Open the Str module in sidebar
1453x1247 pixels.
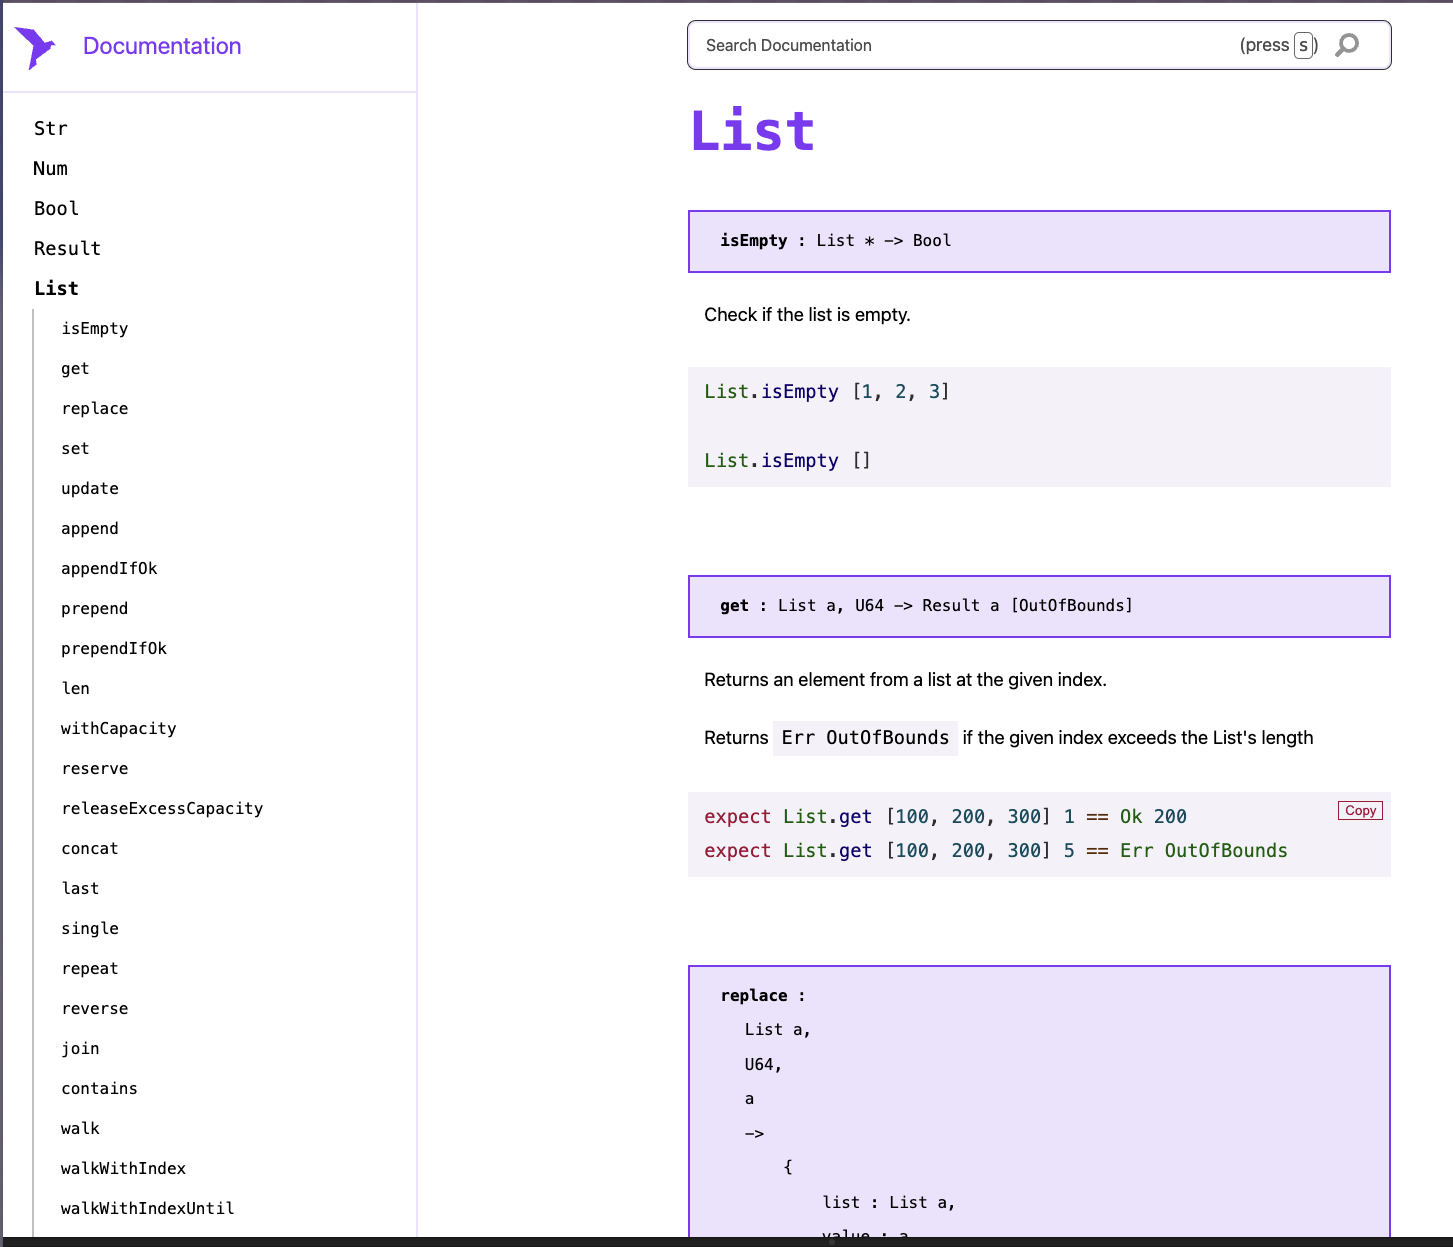point(51,128)
